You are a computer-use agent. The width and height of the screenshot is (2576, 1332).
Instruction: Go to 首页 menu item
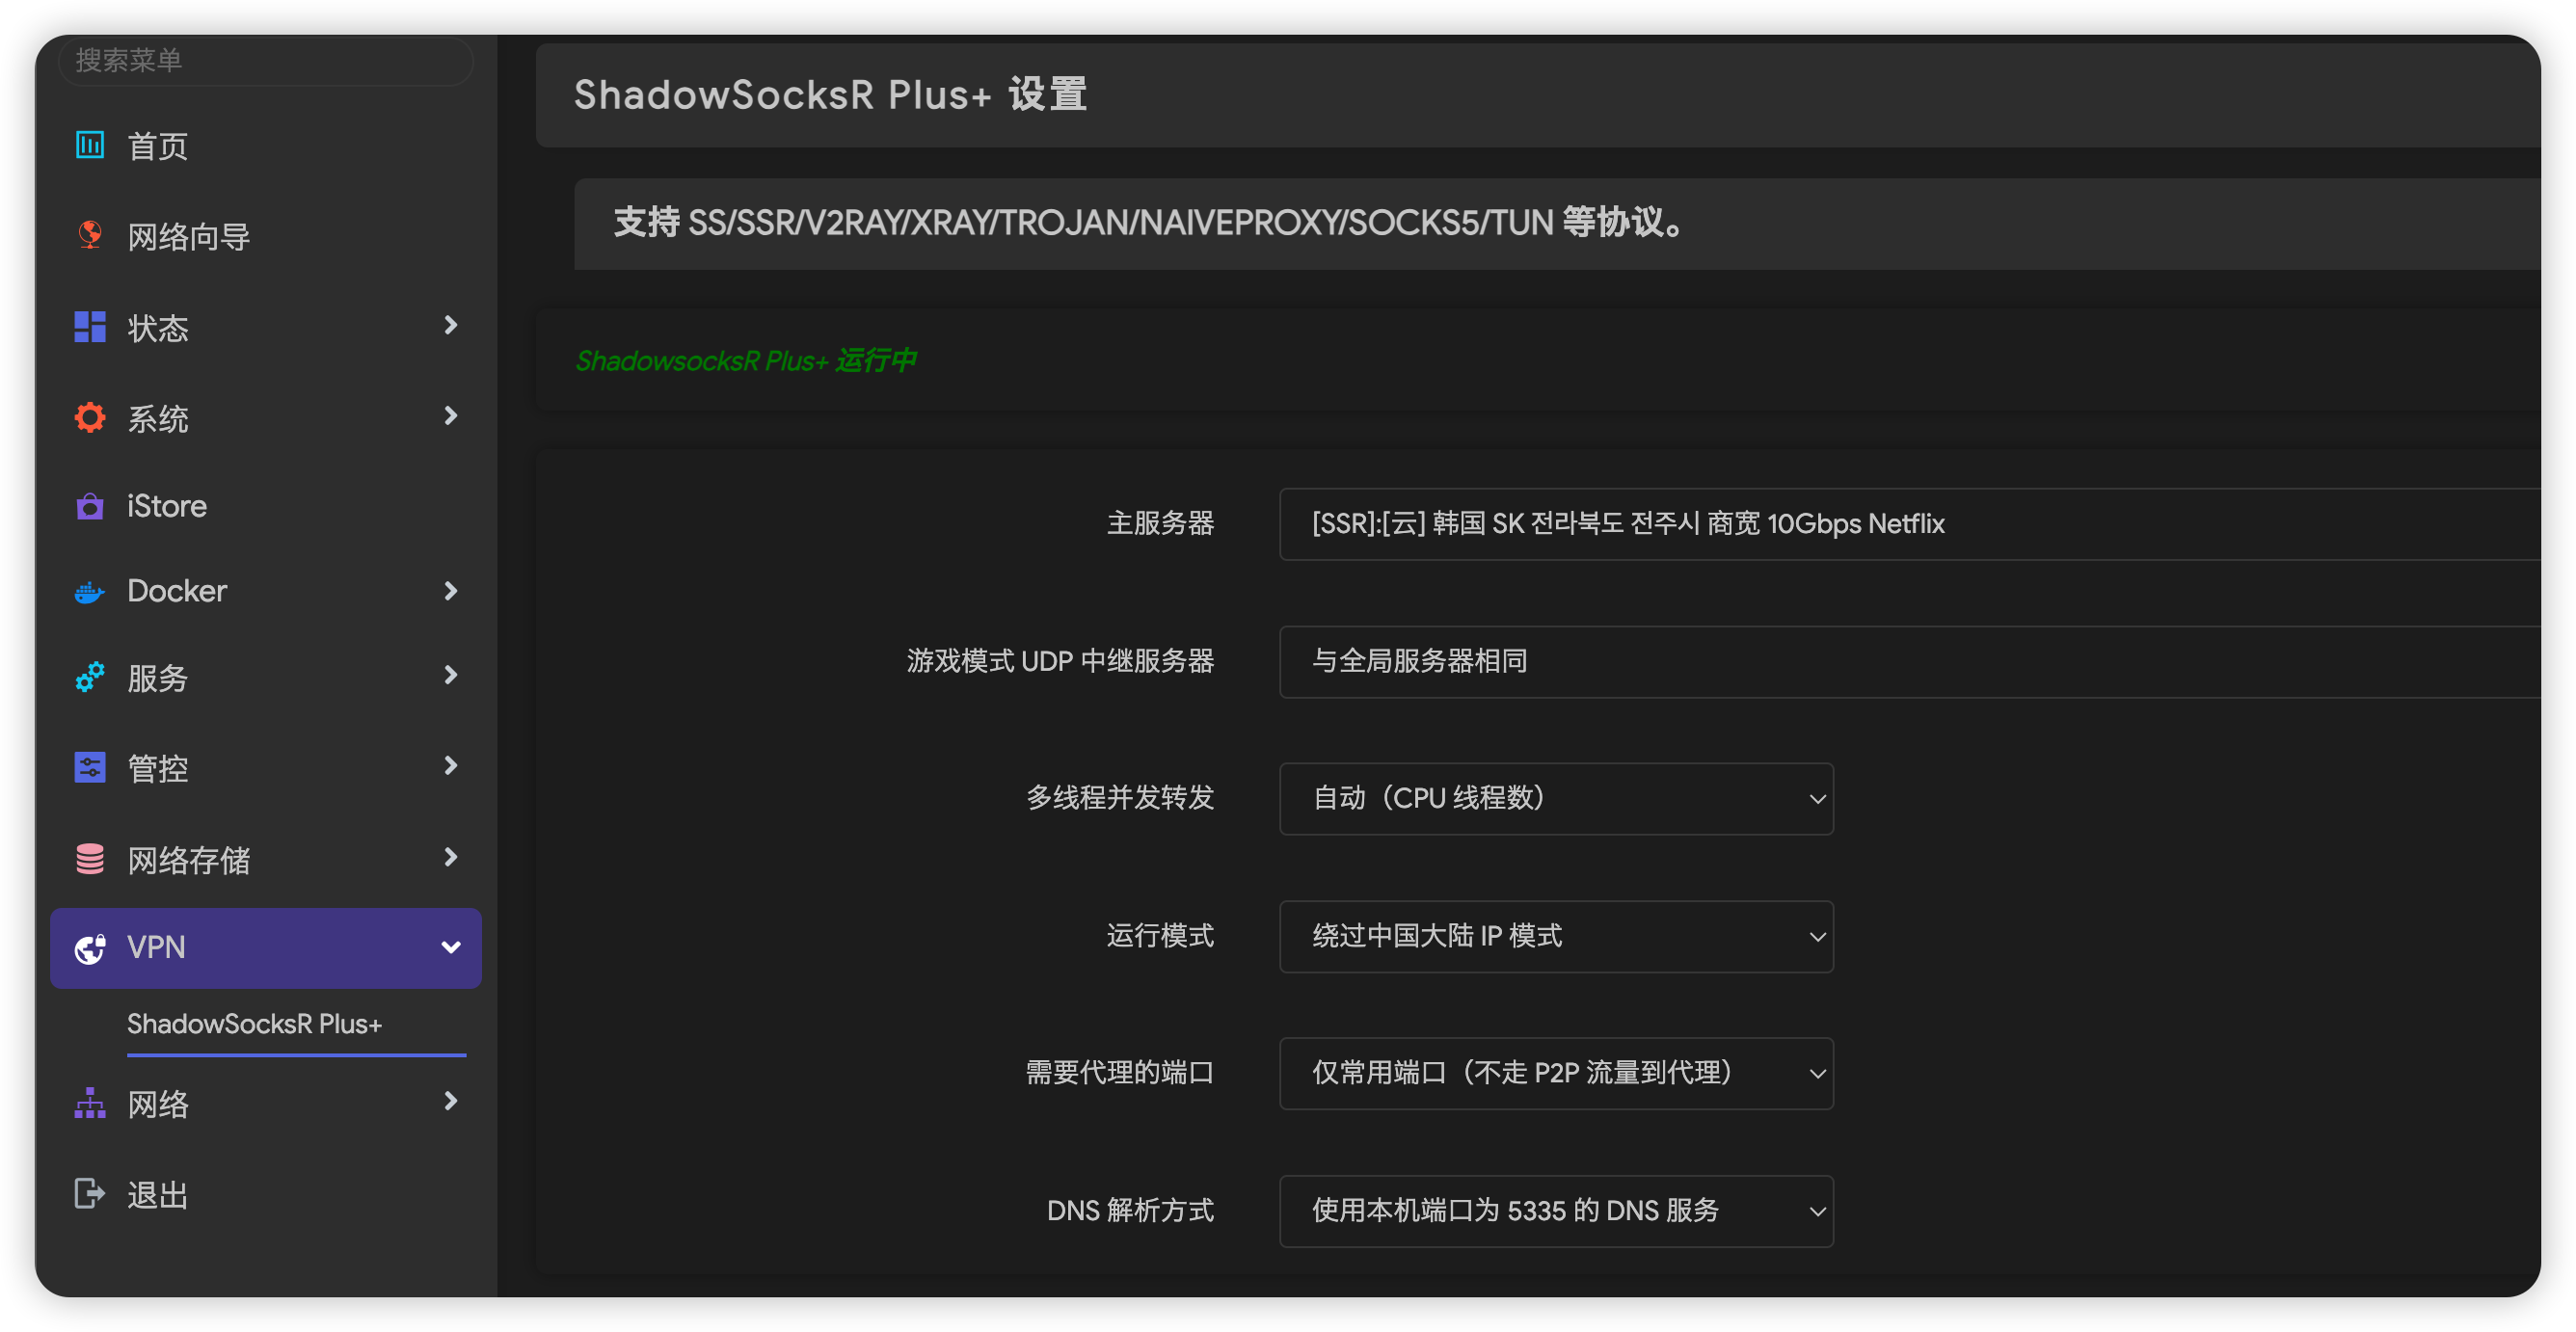pos(266,146)
